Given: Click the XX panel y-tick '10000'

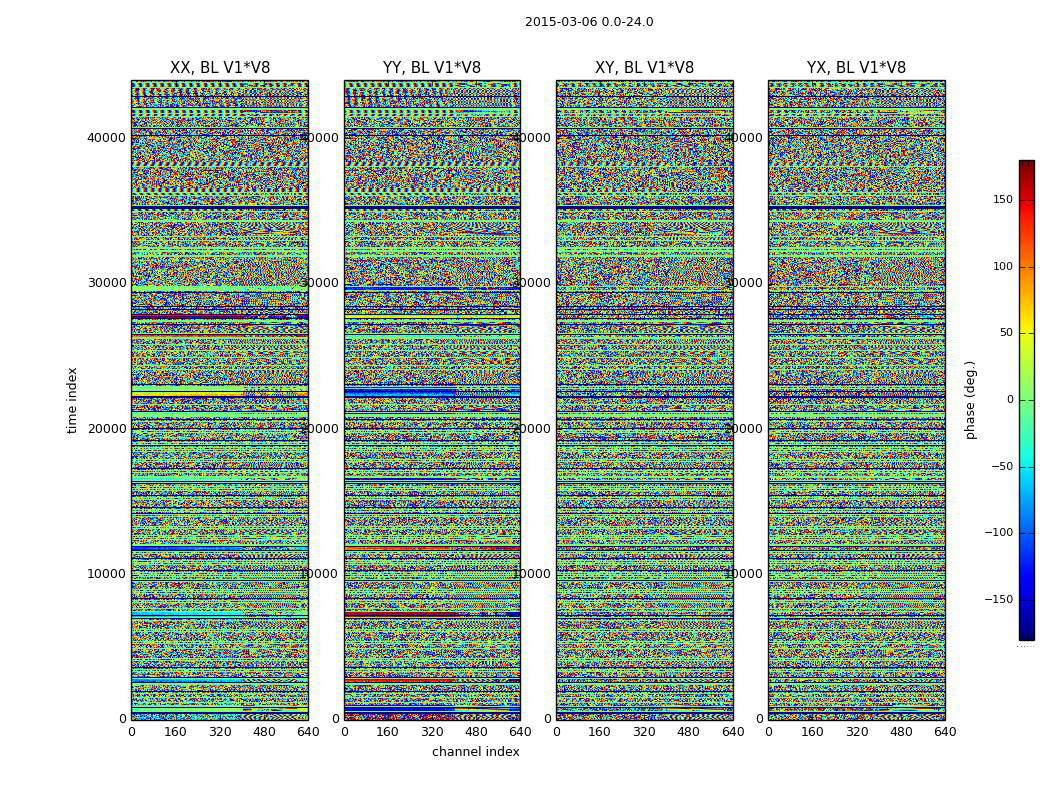Looking at the screenshot, I should [x=106, y=574].
